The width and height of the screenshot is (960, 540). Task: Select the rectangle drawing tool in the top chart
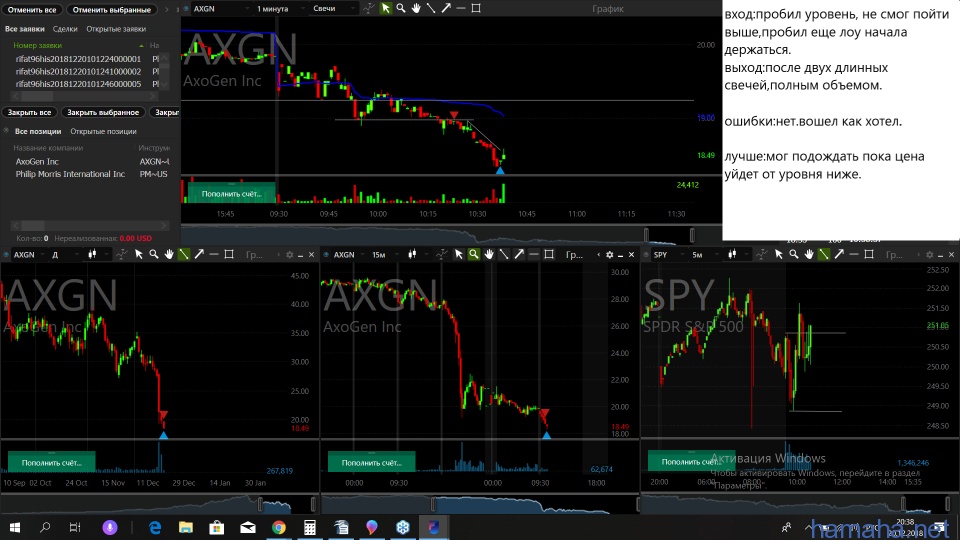[475, 8]
